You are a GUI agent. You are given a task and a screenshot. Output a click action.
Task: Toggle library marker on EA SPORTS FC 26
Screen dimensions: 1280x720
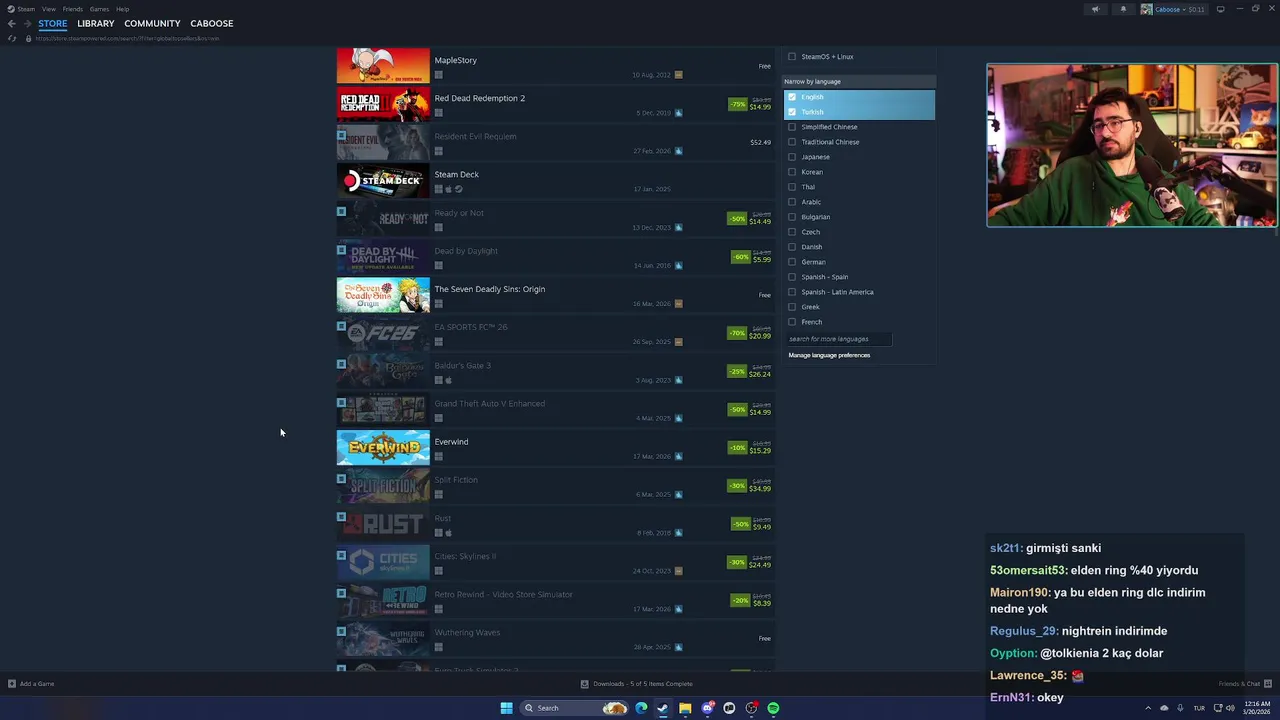(x=341, y=326)
